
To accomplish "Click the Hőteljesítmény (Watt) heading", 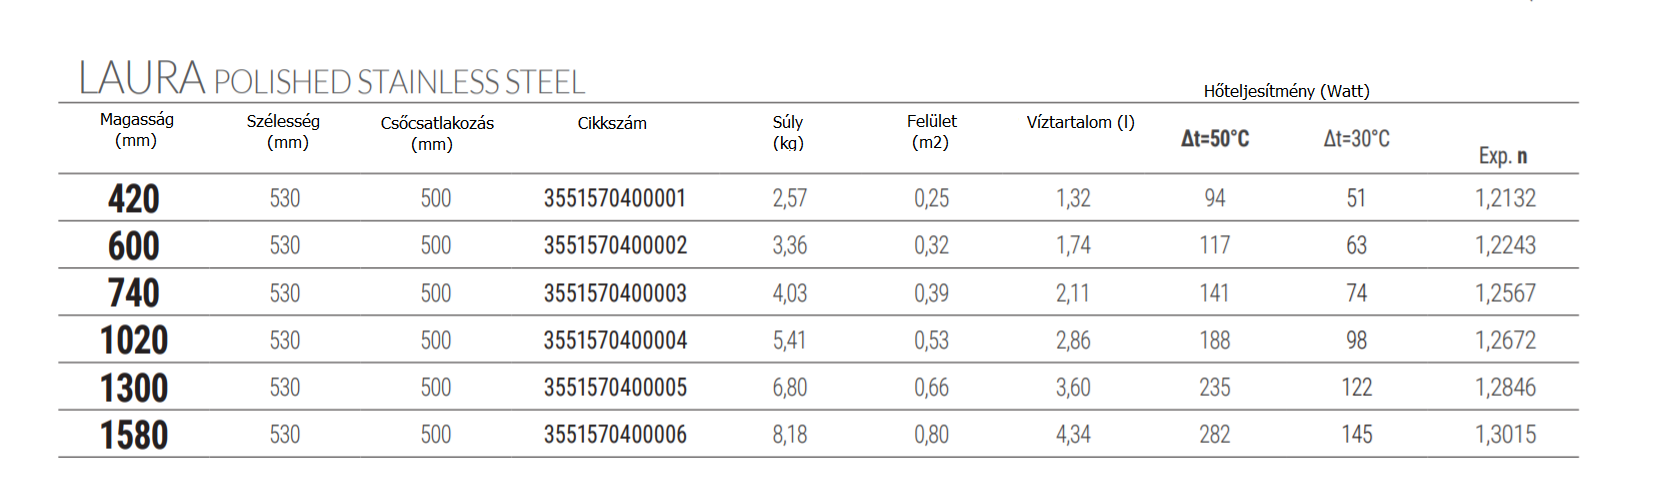I will tap(1287, 91).
